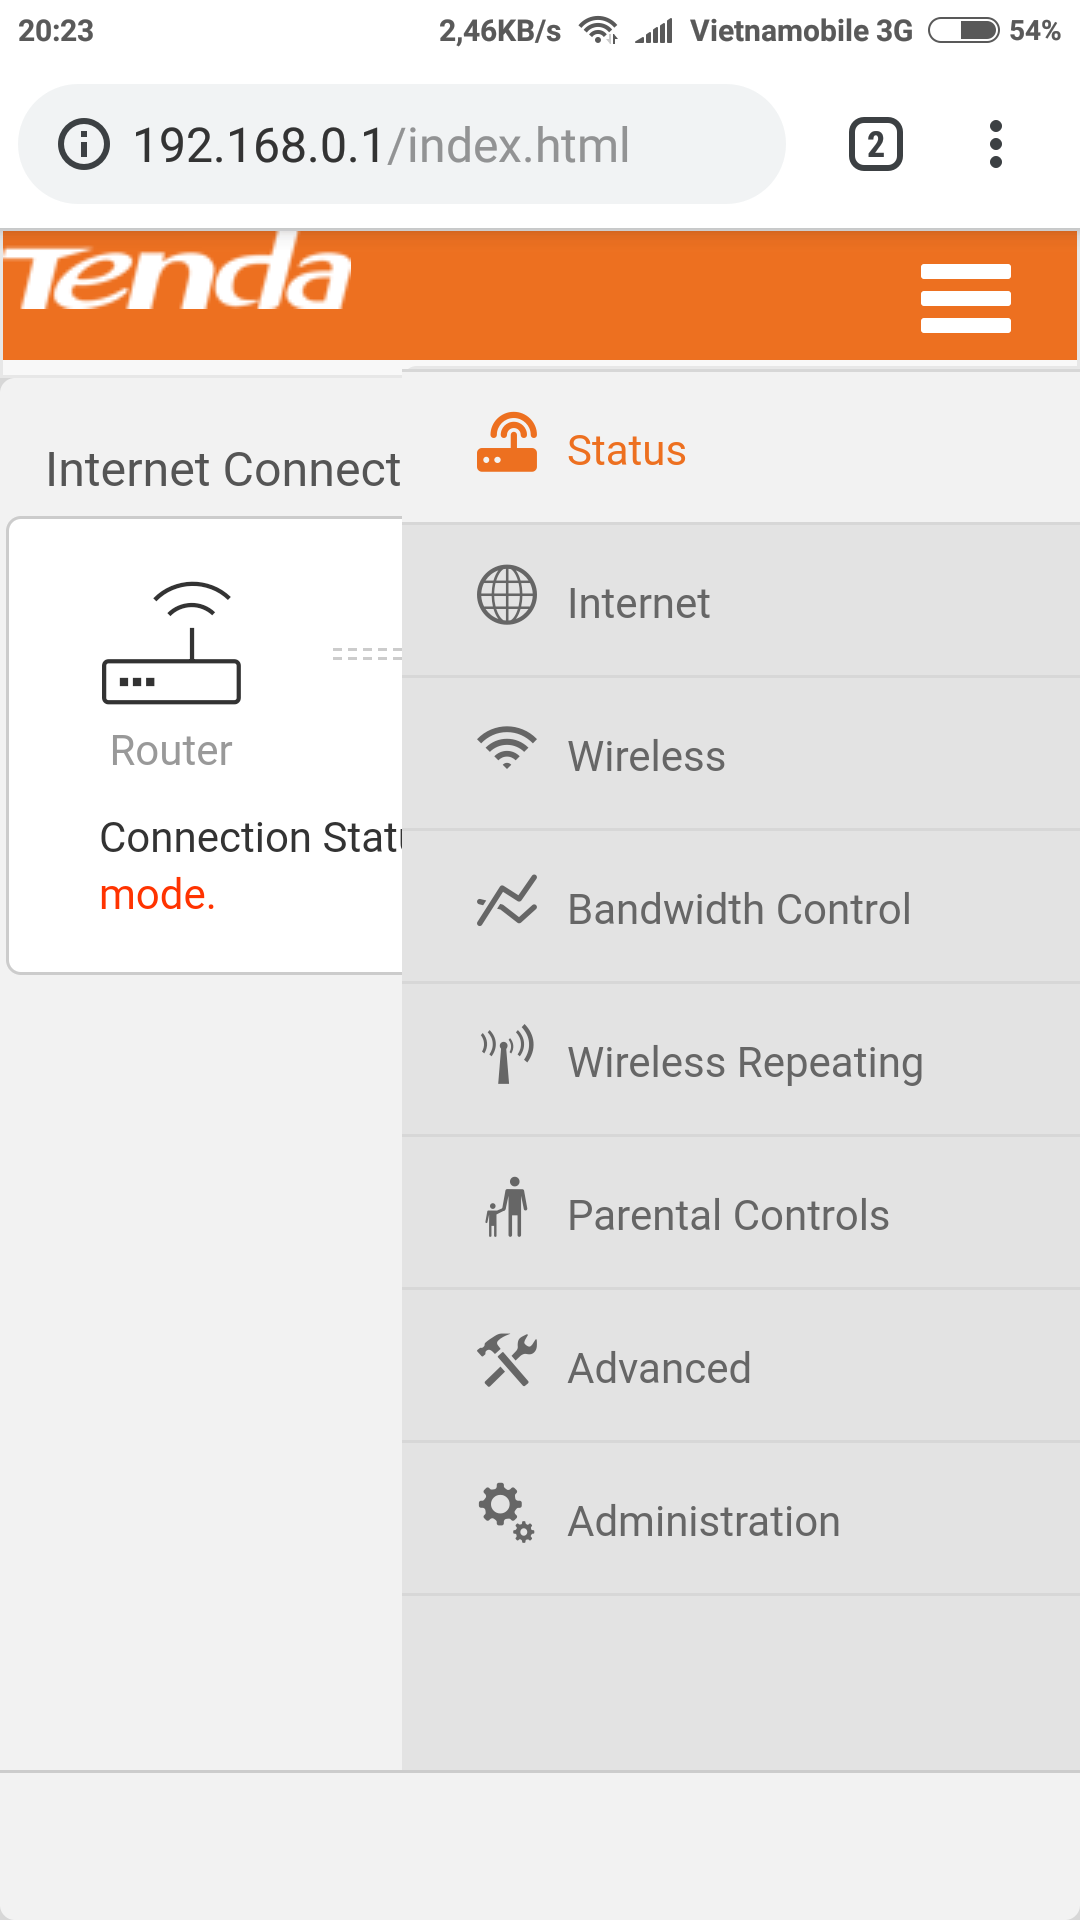Click the Router device icon in status card

click(171, 642)
